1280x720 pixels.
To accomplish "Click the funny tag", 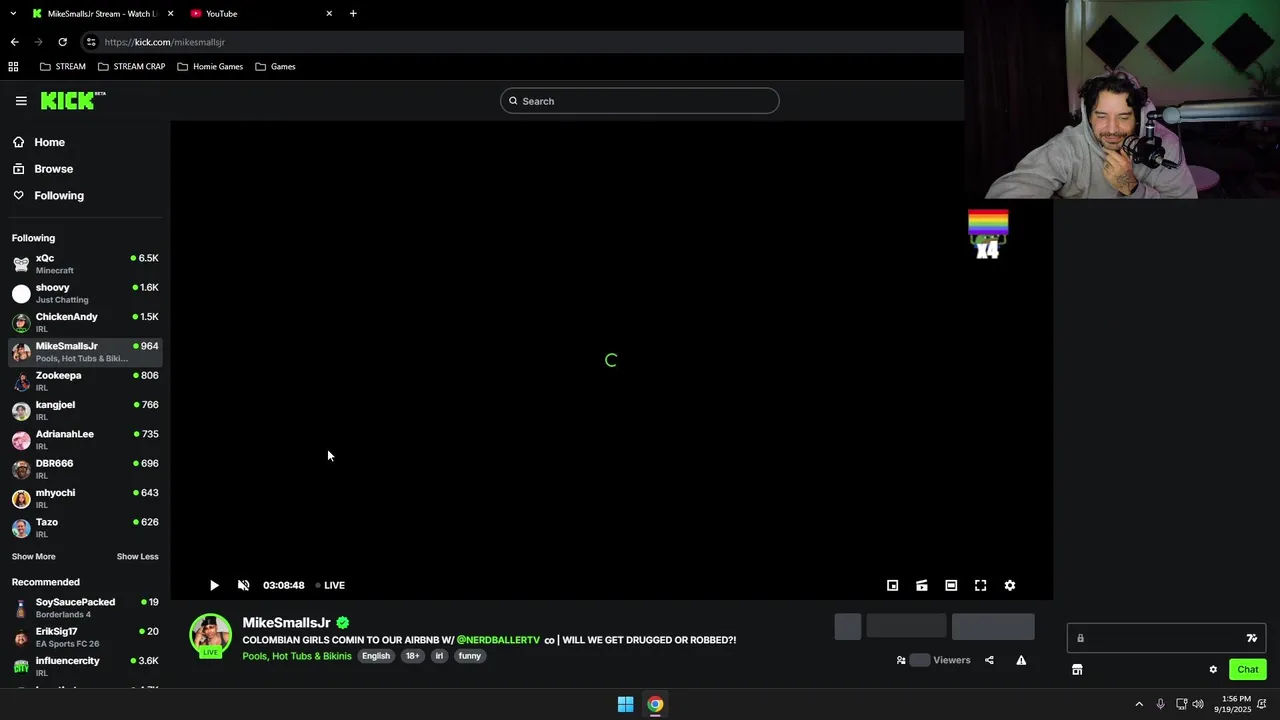I will click(470, 656).
